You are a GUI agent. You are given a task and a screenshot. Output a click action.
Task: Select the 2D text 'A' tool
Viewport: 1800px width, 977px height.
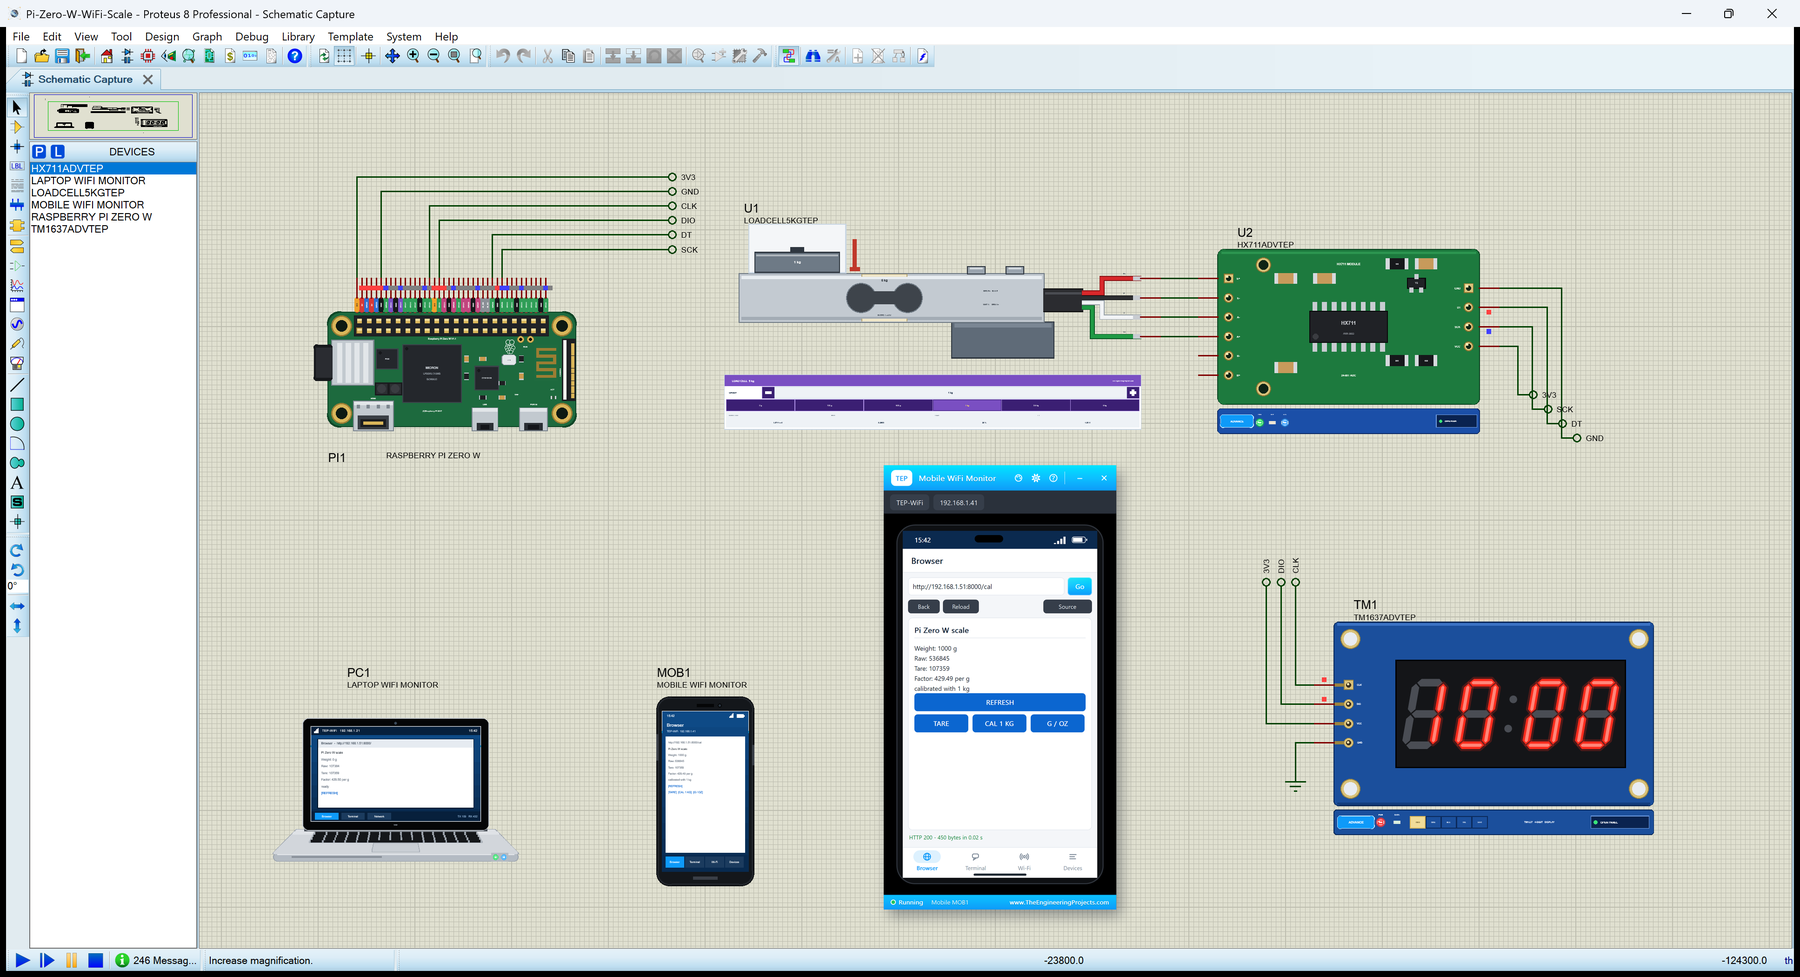point(17,483)
